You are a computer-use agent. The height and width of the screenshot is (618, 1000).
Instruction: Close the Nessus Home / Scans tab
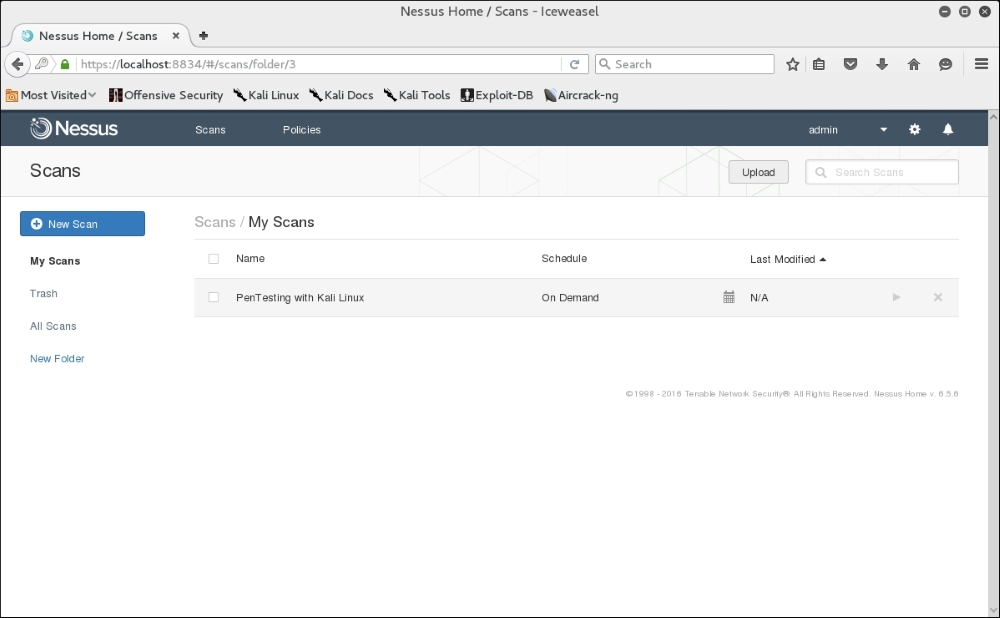point(175,36)
